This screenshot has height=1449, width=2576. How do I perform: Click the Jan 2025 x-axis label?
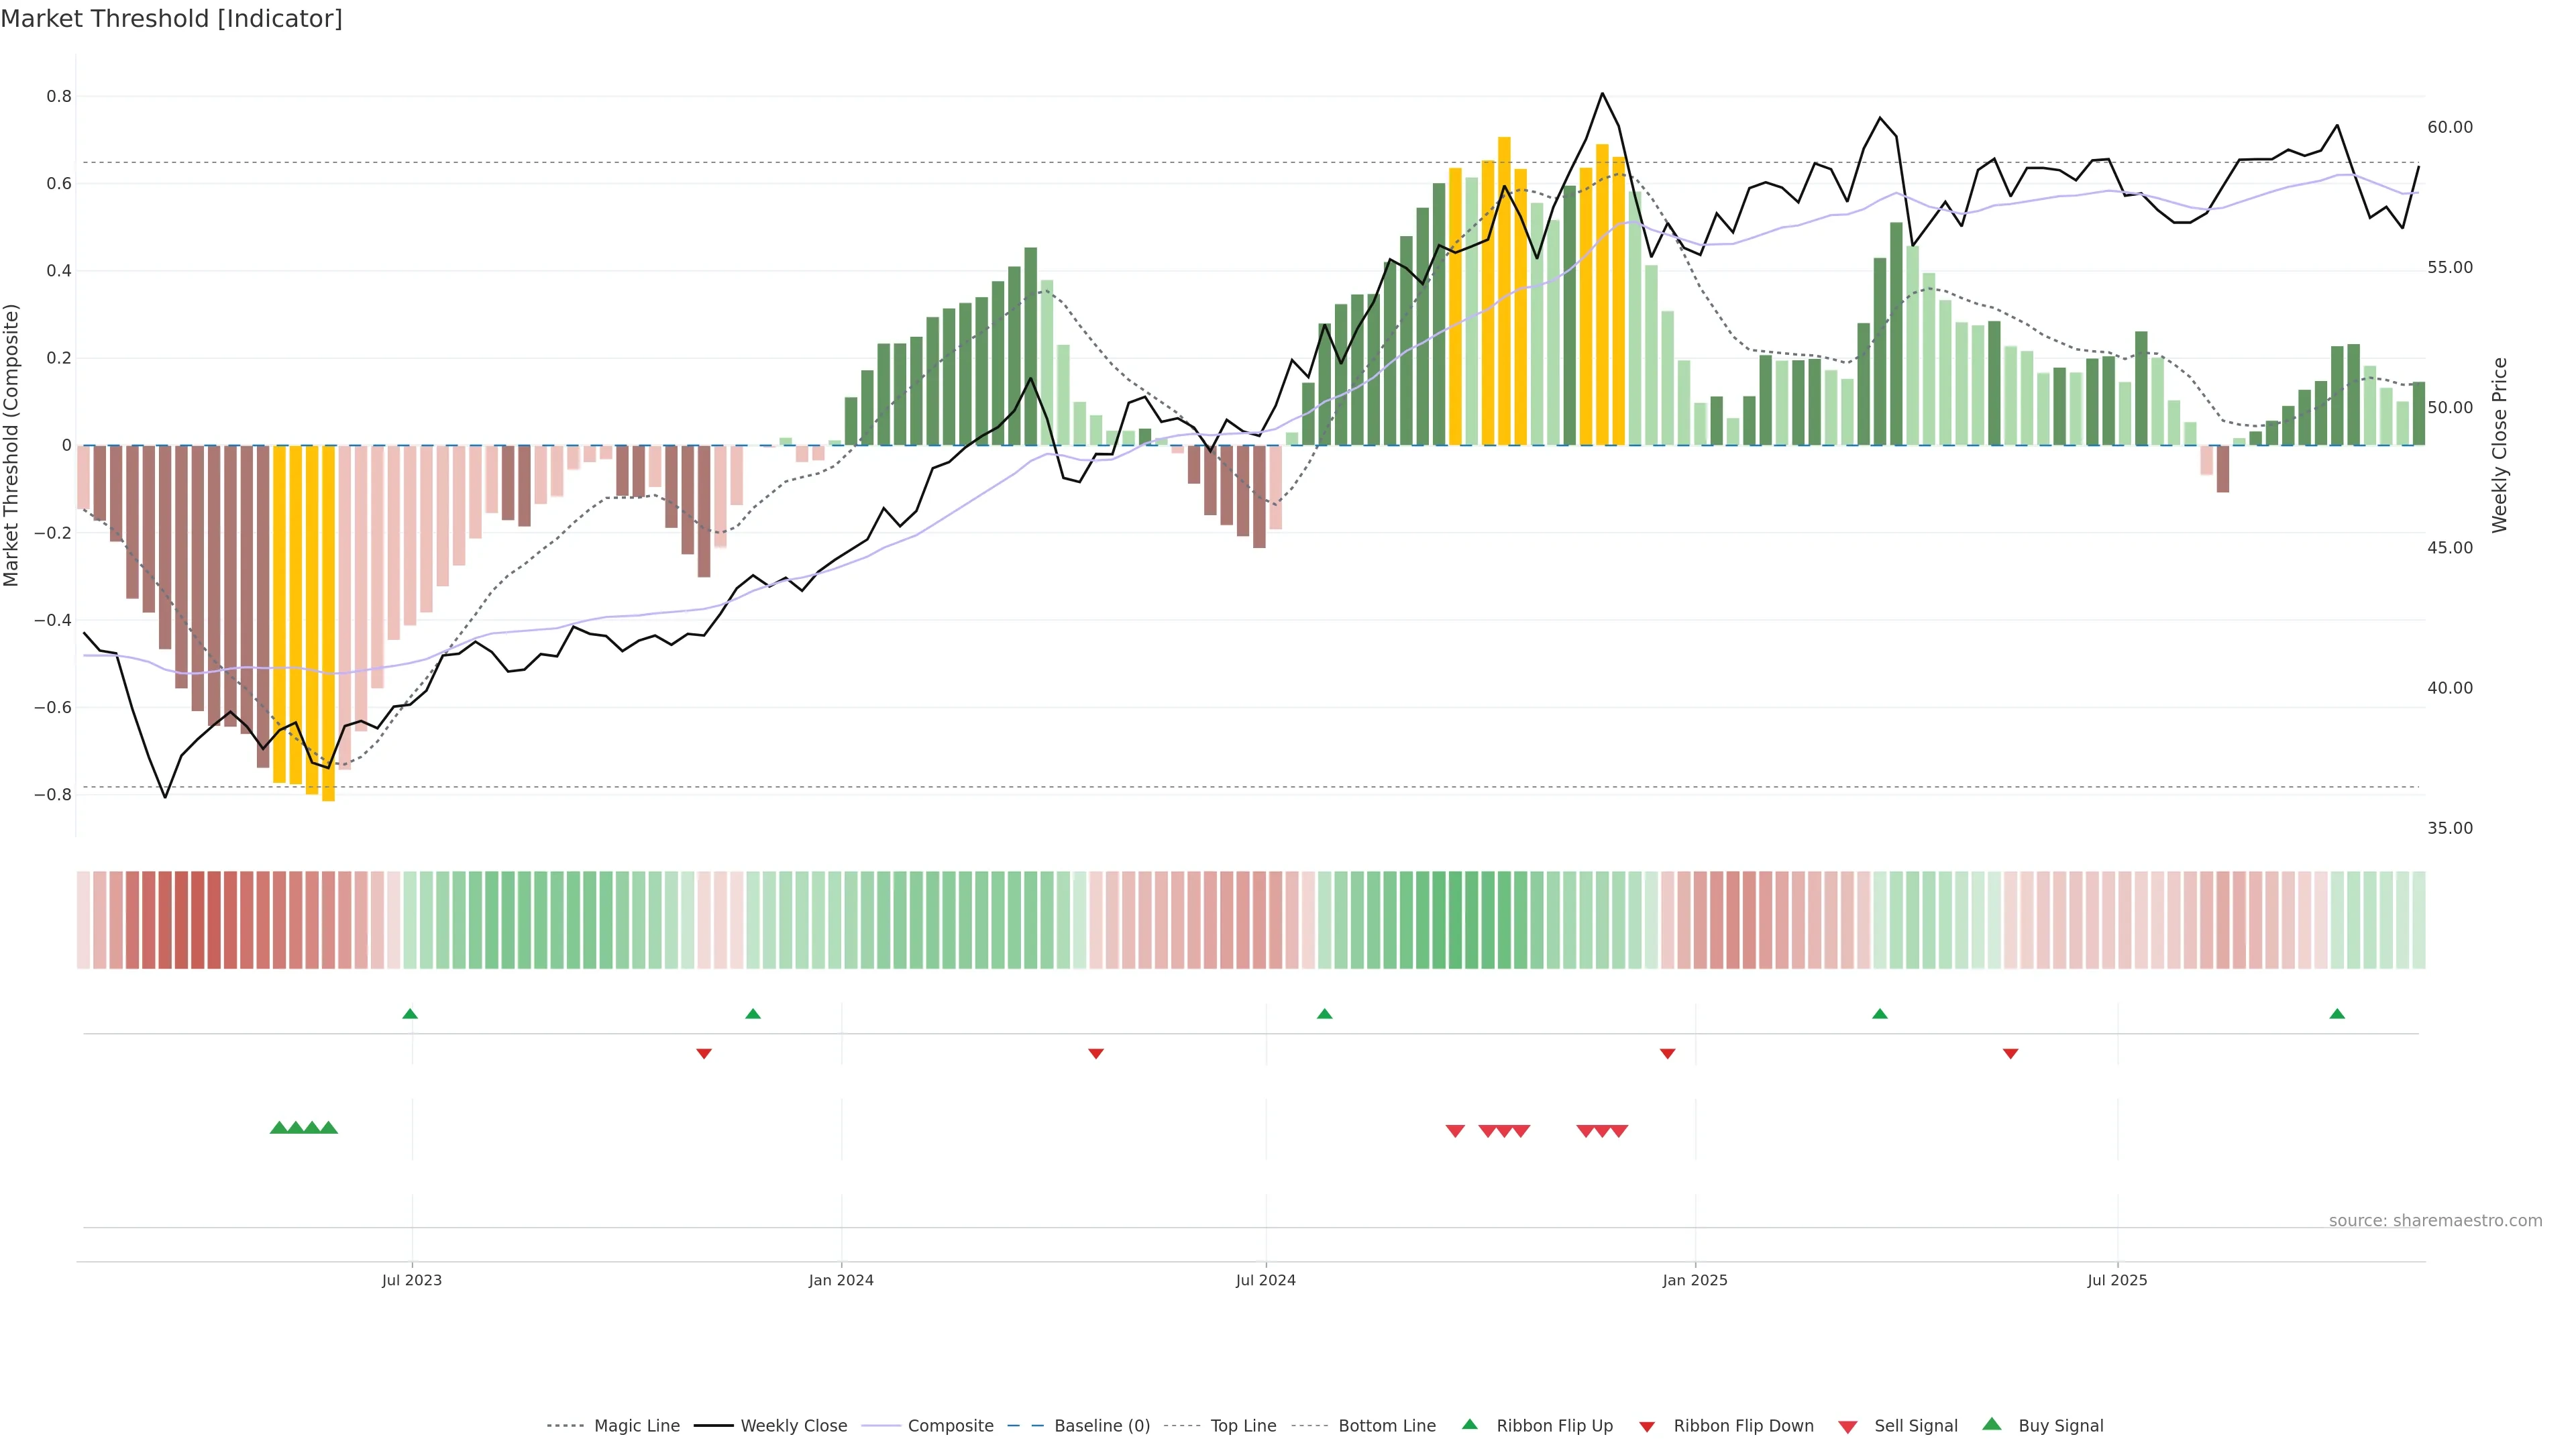[x=1694, y=1280]
